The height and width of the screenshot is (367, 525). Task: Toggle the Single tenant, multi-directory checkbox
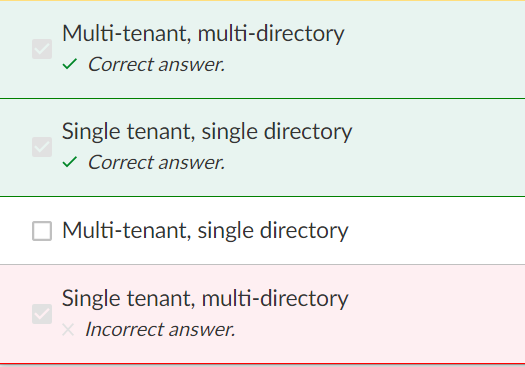pyautogui.click(x=42, y=314)
